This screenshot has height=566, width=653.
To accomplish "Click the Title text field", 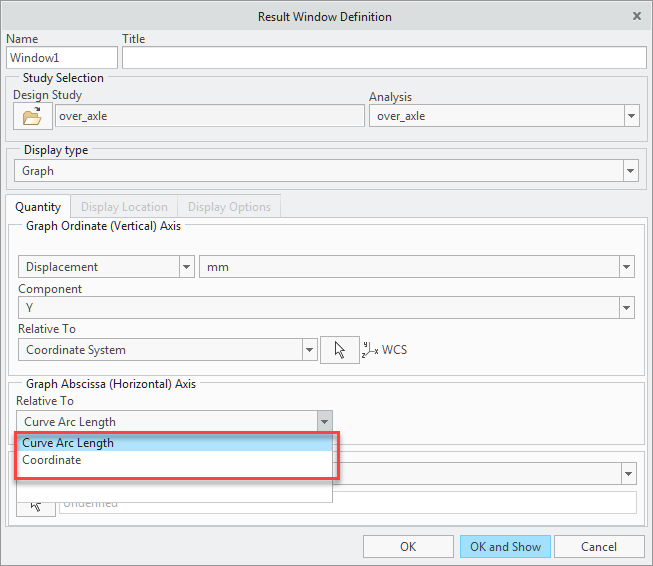I will pyautogui.click(x=384, y=58).
